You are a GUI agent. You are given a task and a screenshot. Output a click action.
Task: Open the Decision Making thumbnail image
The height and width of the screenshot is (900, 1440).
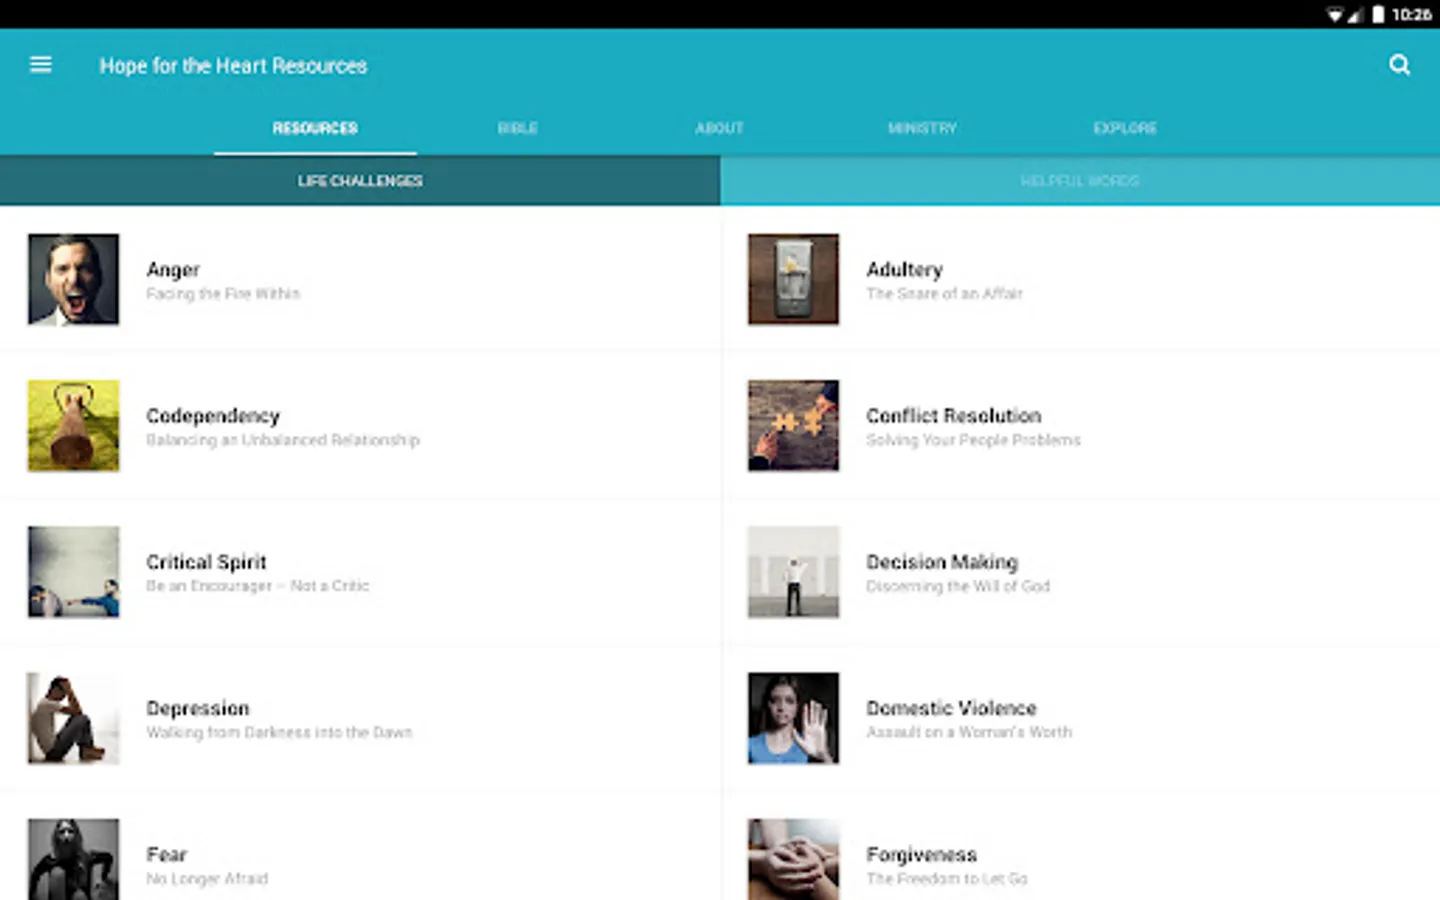[793, 572]
